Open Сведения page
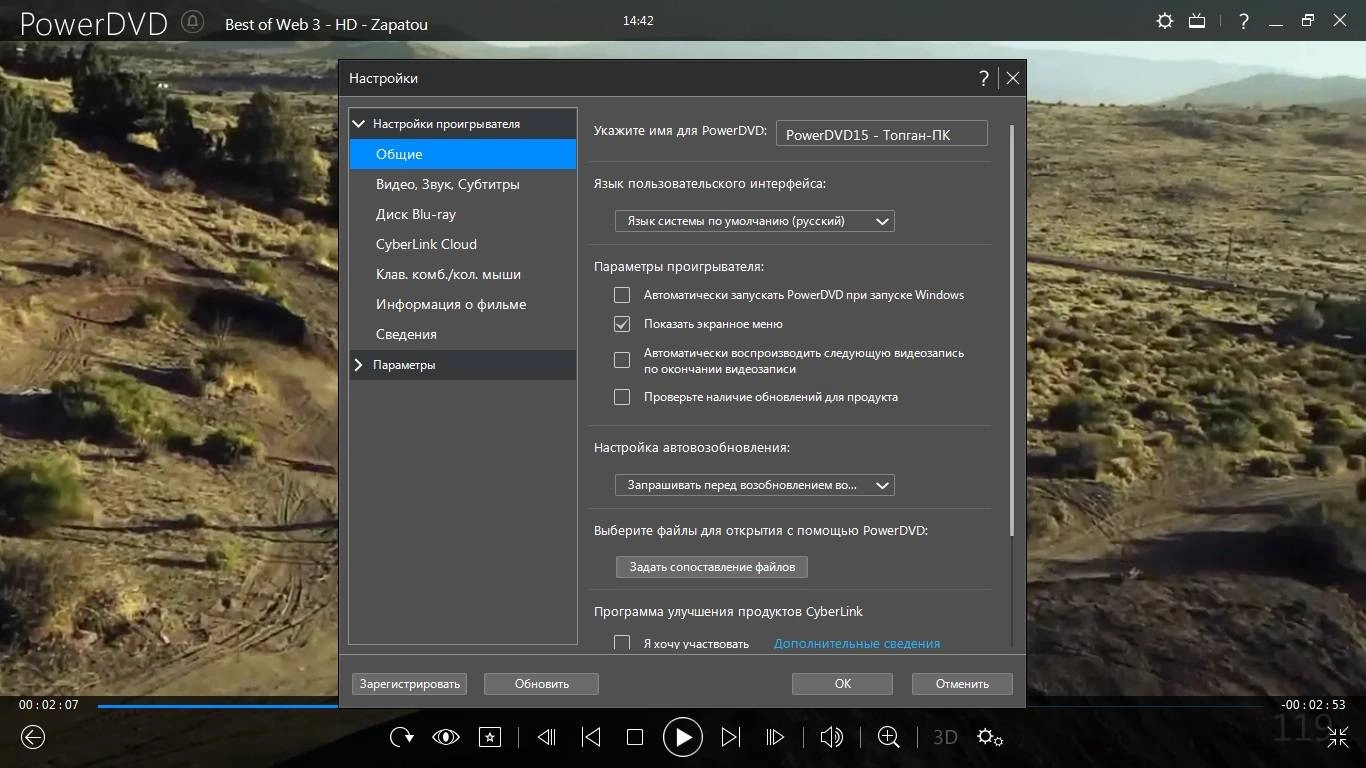This screenshot has height=768, width=1366. pos(463,334)
